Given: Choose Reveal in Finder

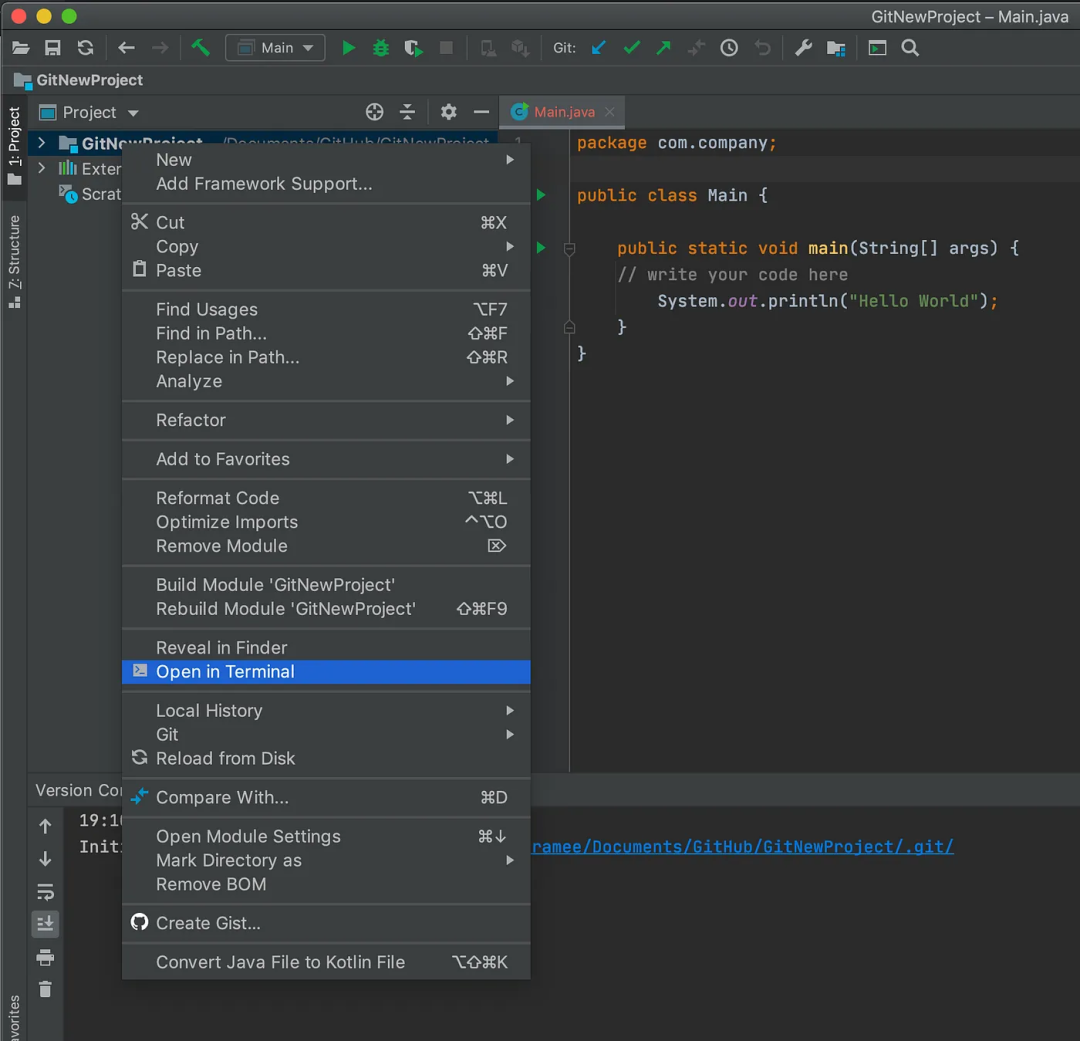Looking at the screenshot, I should tap(326, 648).
